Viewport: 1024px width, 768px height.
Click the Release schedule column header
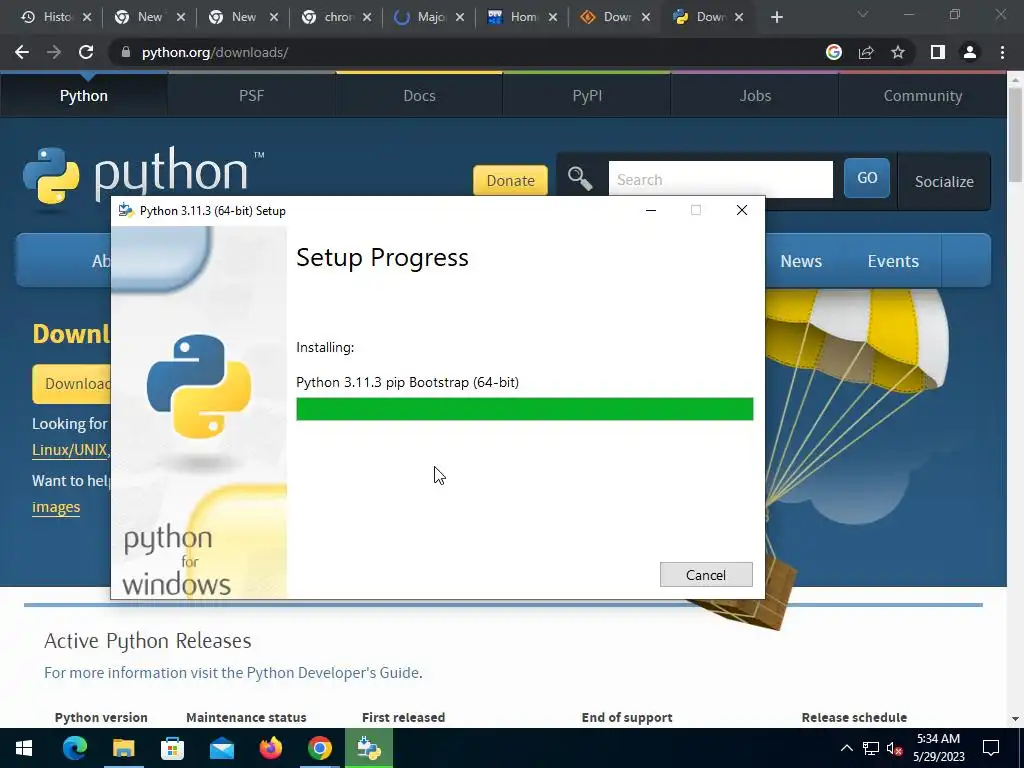854,717
